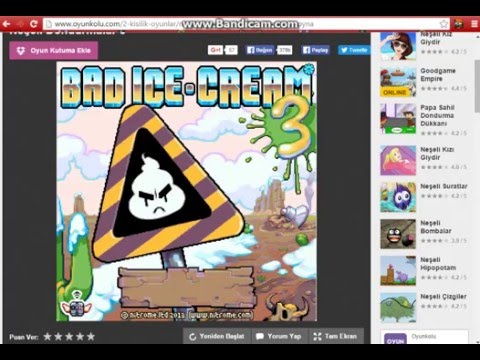Restart the game with Yeniden Başlat
Image resolution: width=480 pixels, height=360 pixels.
[217, 336]
